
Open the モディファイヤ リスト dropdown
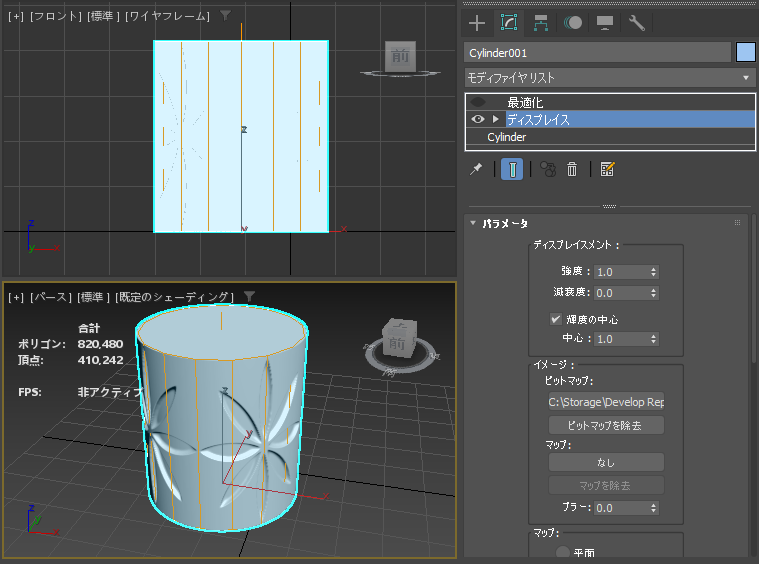[610, 77]
